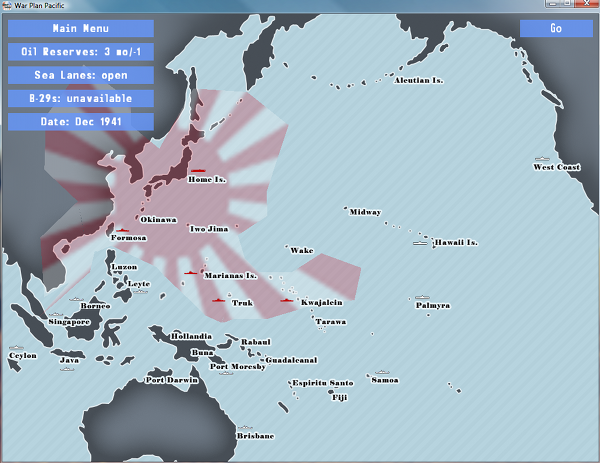Click the Singapore label
Viewport: 600px width, 463px height.
pyautogui.click(x=69, y=322)
